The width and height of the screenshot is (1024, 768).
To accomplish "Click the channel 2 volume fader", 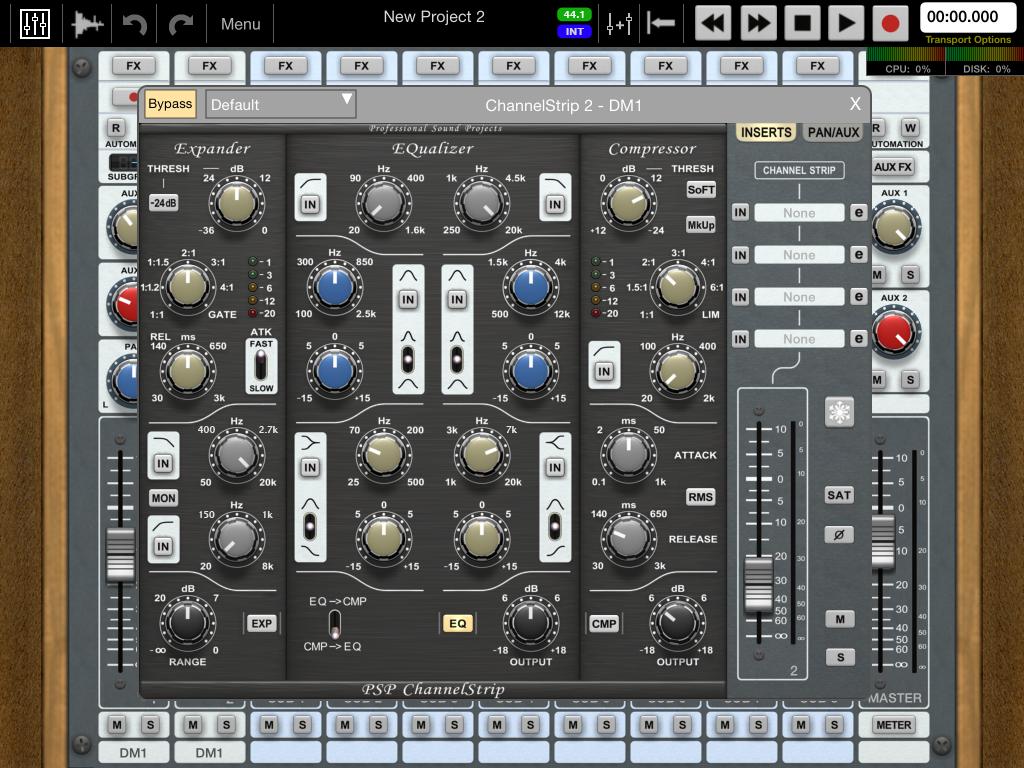I will tap(758, 583).
